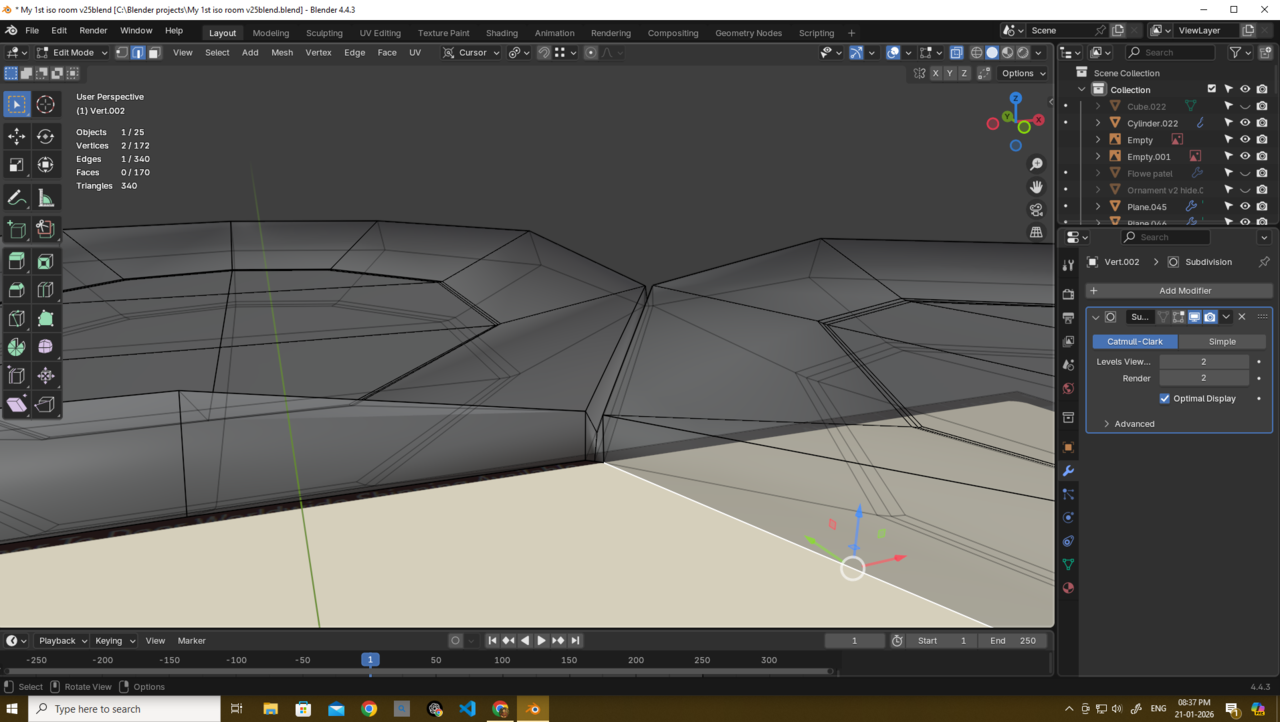Open the Edit Mode dropdown

(x=70, y=52)
